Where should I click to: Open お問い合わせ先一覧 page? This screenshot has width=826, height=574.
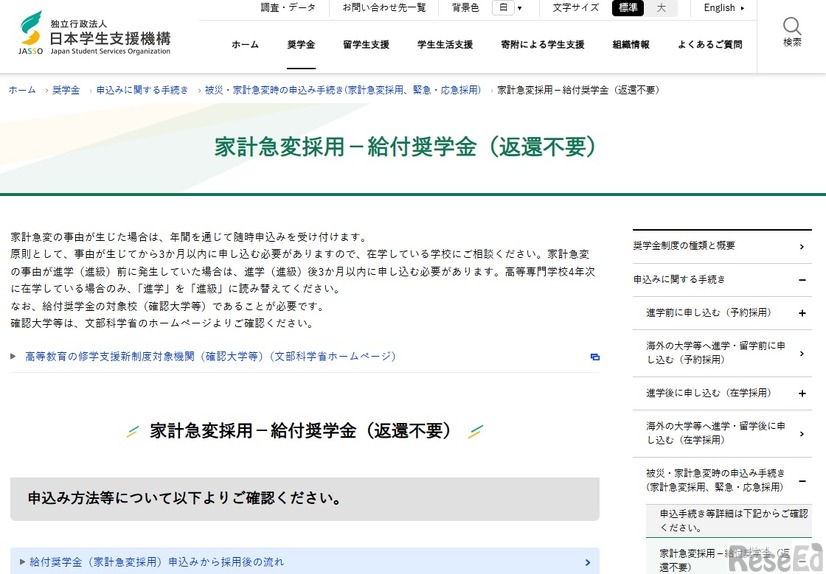[x=384, y=8]
